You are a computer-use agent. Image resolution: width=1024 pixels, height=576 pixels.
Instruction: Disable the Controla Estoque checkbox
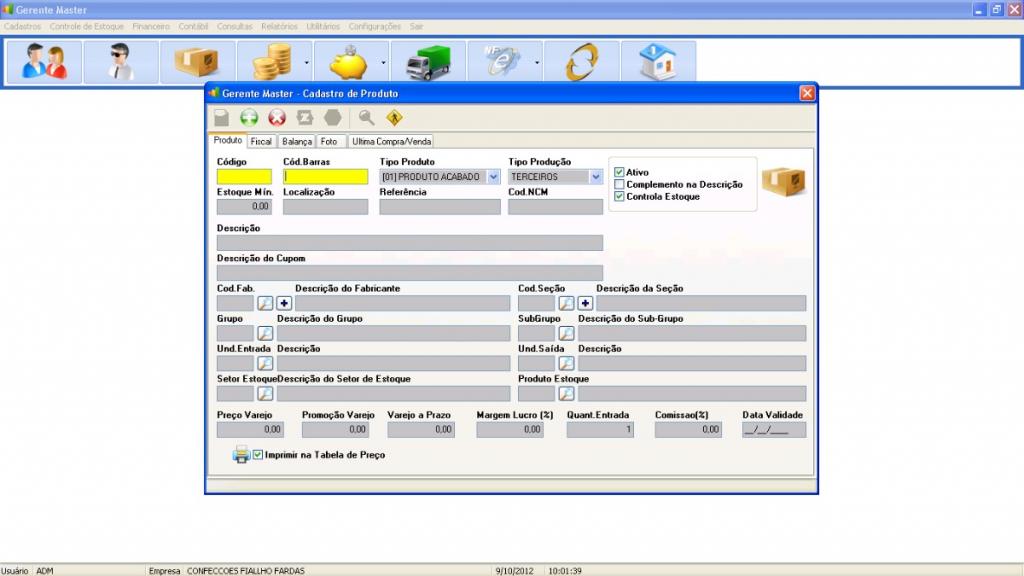point(619,196)
